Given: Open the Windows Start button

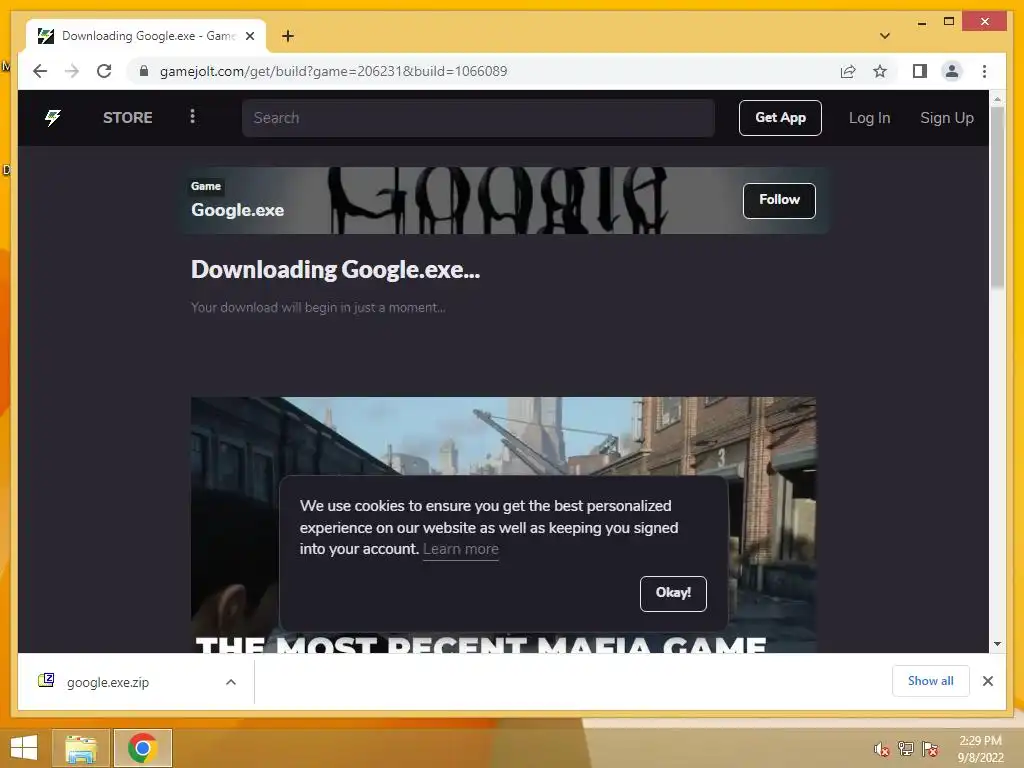Looking at the screenshot, I should pyautogui.click(x=24, y=748).
